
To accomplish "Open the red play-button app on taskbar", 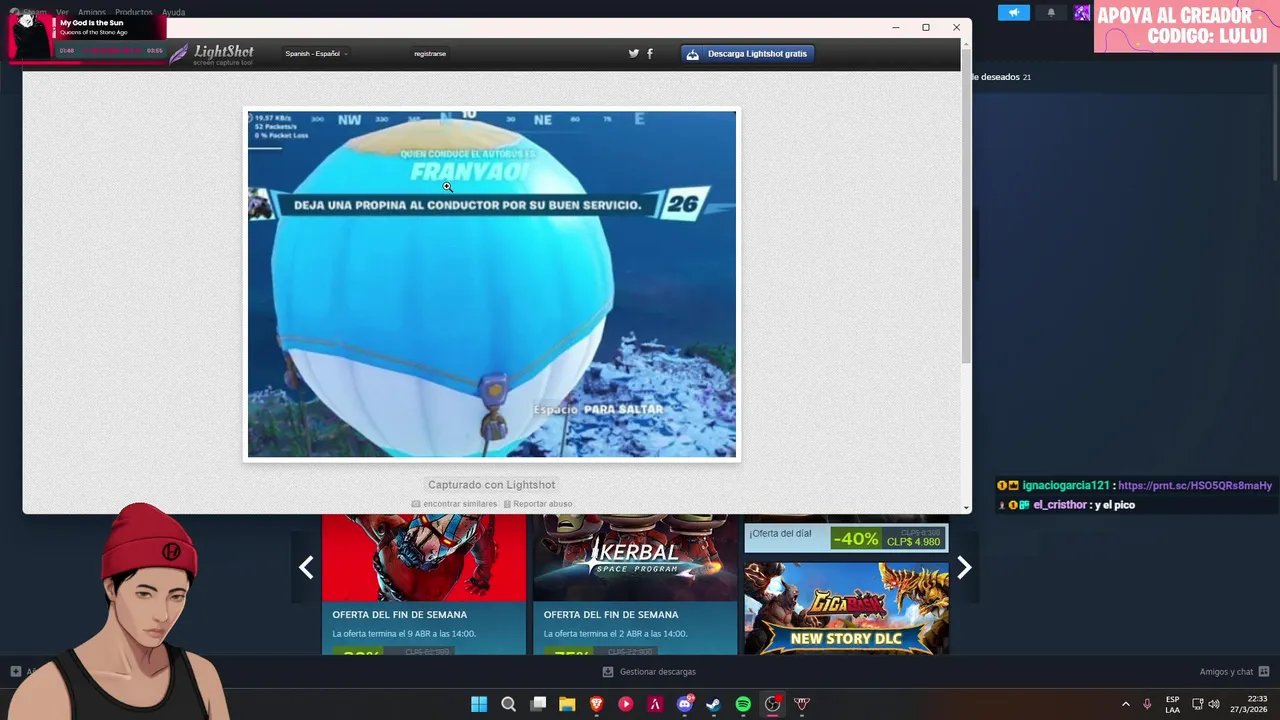I will (626, 704).
